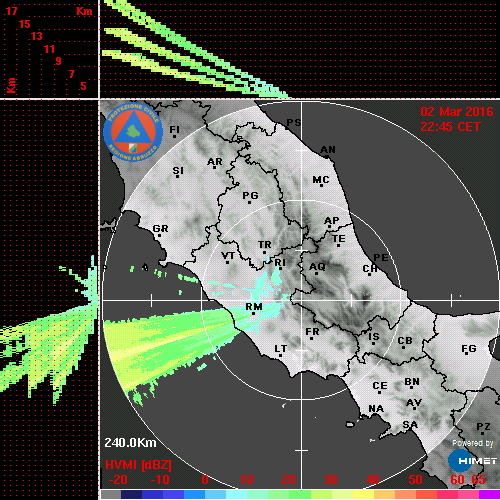Click the HIMET logo
Image resolution: width=500 pixels, height=500 pixels.
tap(472, 461)
